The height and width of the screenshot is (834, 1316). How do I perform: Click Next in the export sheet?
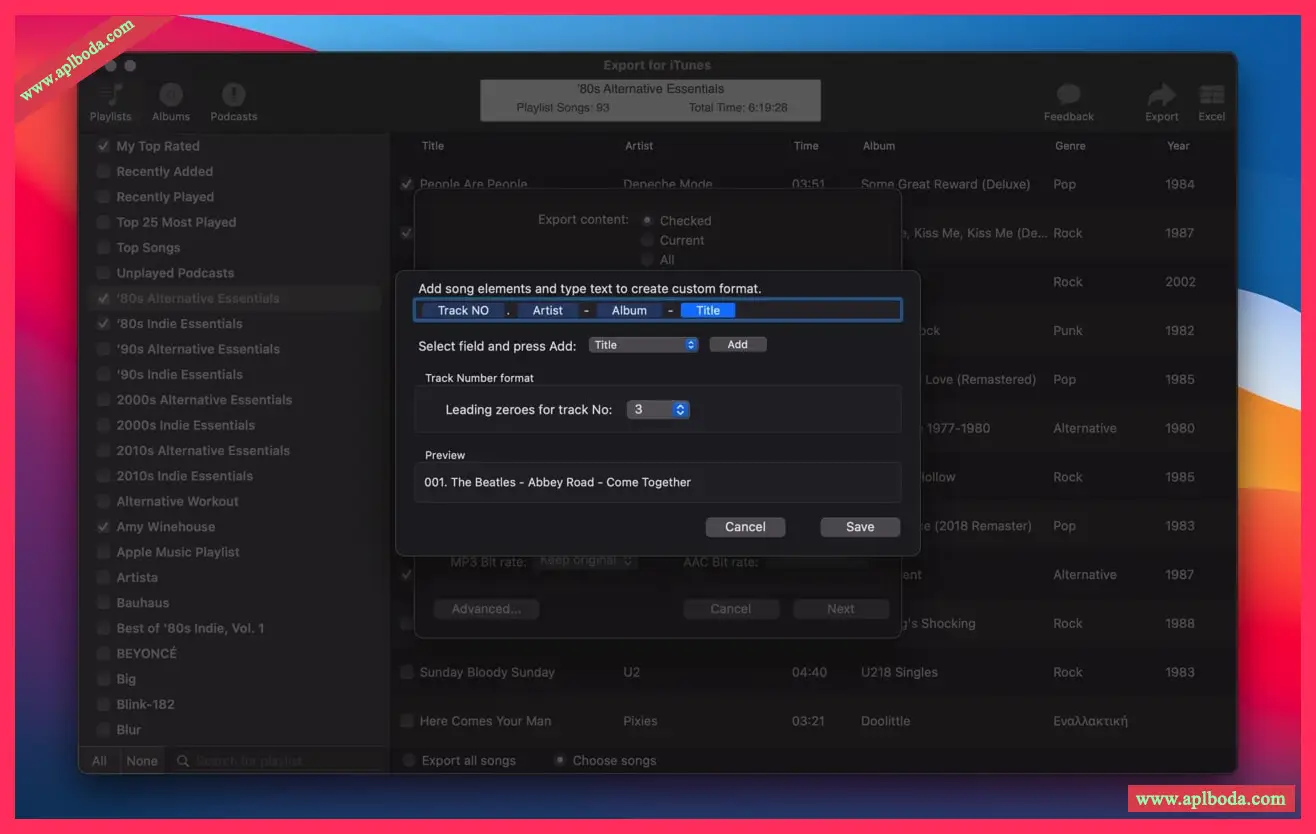point(841,609)
